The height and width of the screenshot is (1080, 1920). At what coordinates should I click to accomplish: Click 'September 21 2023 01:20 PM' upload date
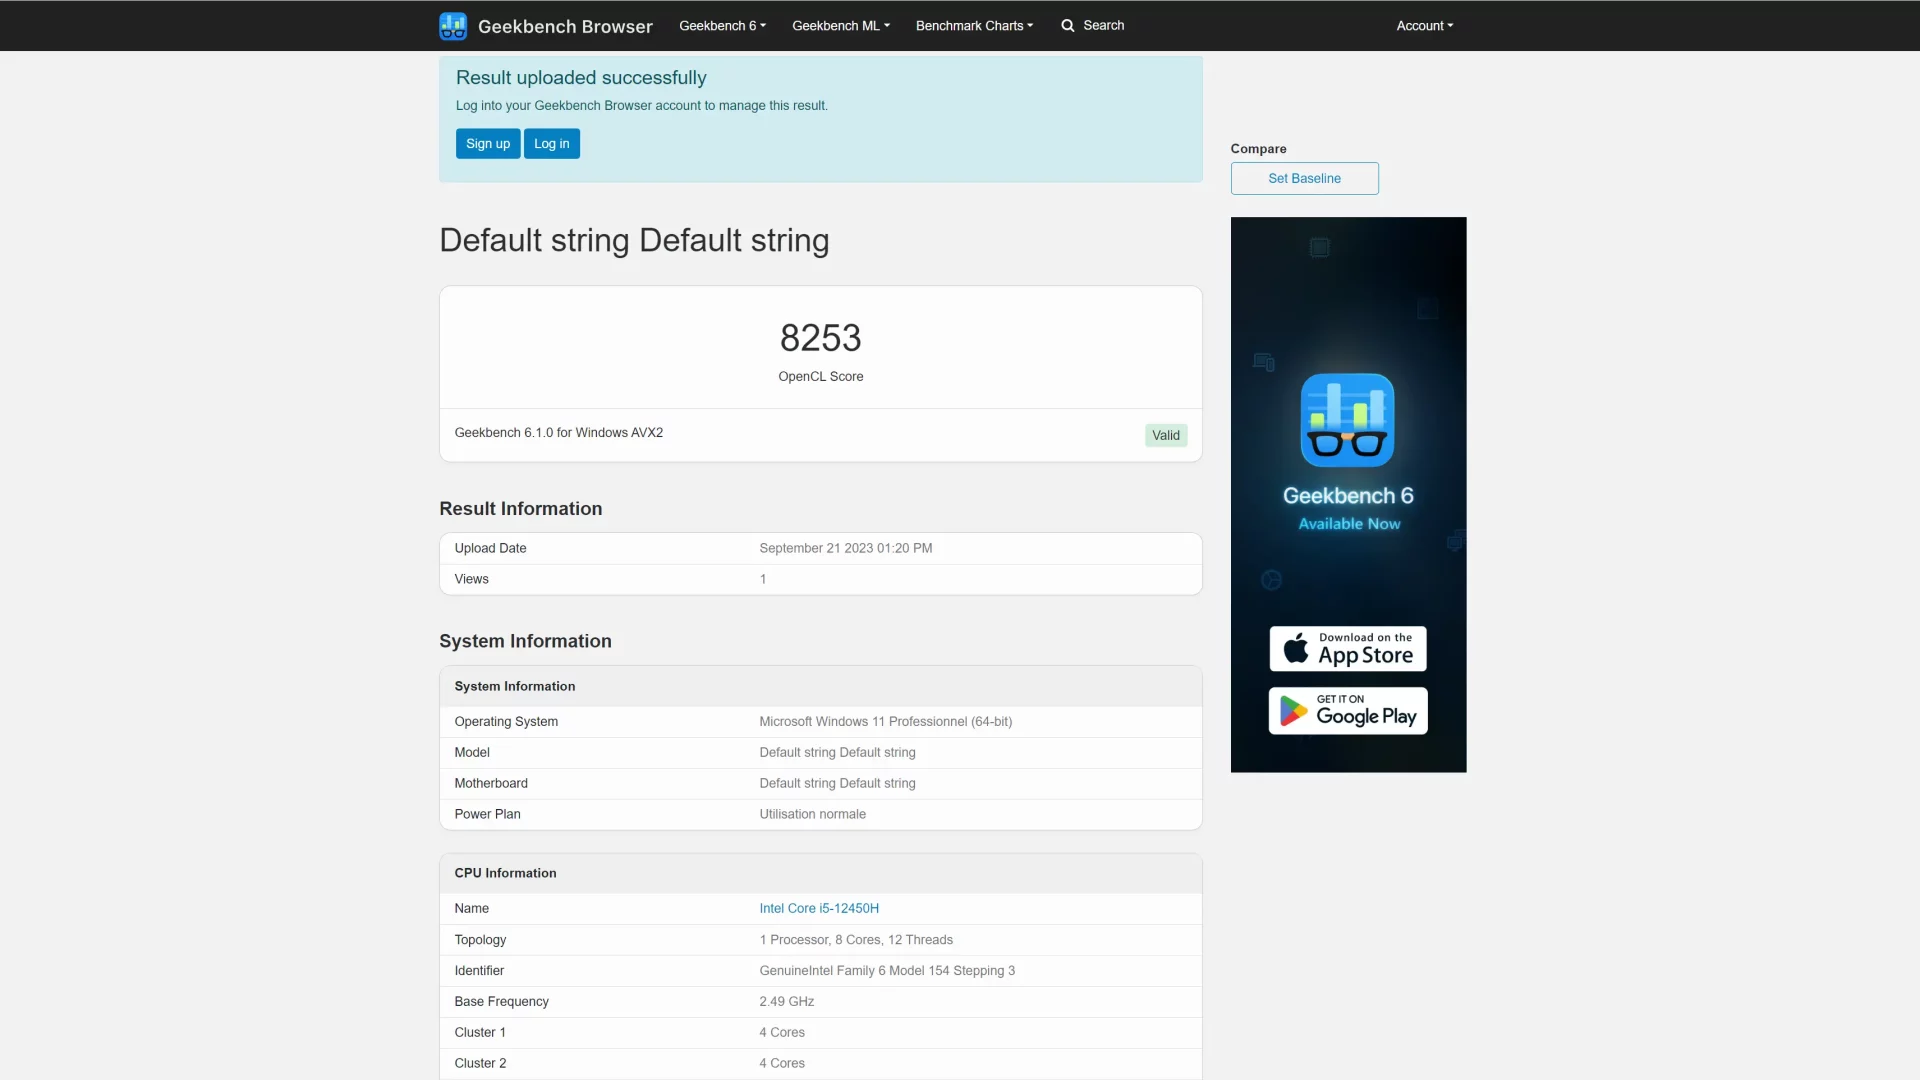coord(846,549)
